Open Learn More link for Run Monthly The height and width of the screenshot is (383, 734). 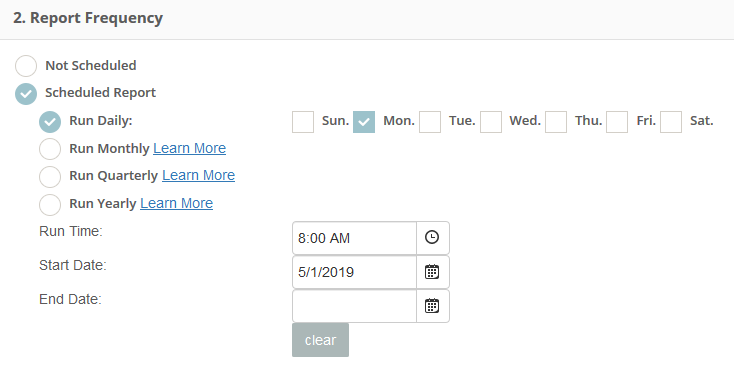190,148
